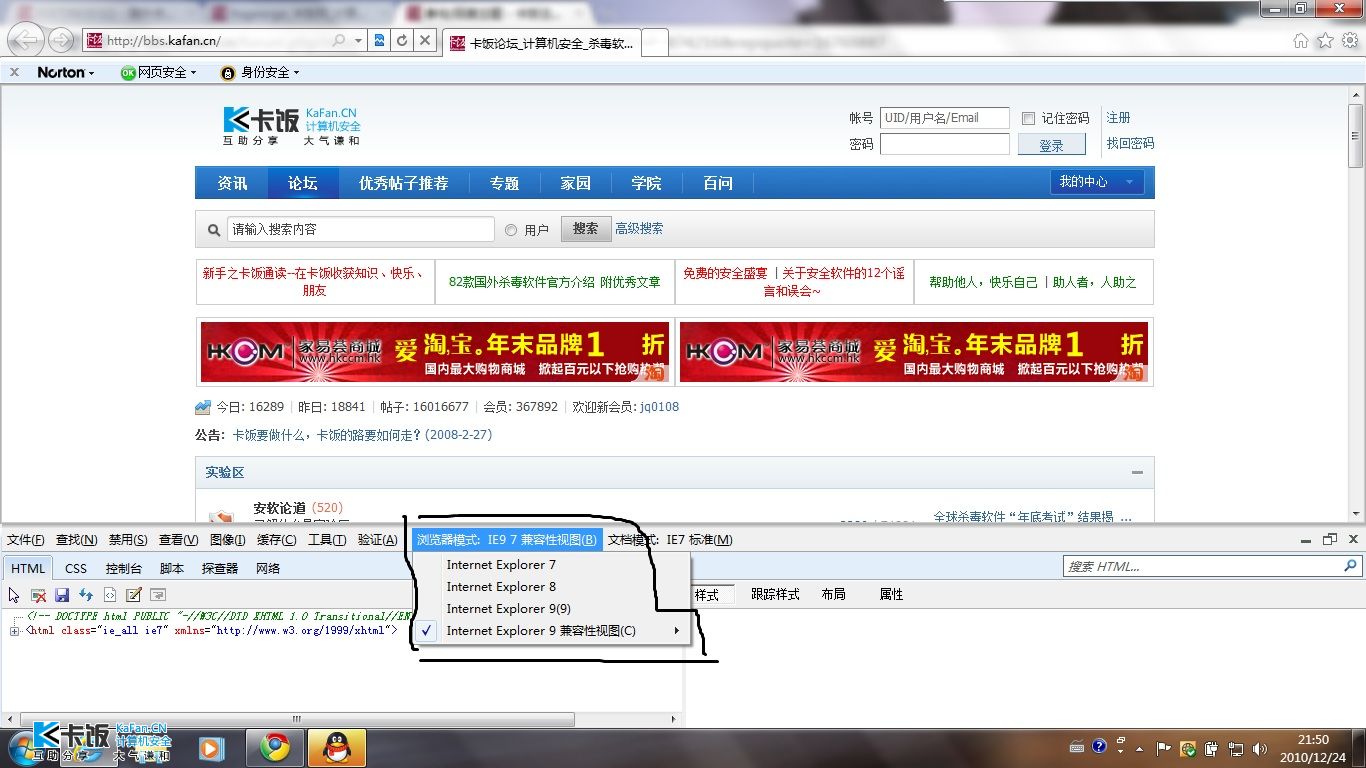The image size is (1366, 768).
Task: Click the 搜索 HTML search box
Action: point(1203,566)
